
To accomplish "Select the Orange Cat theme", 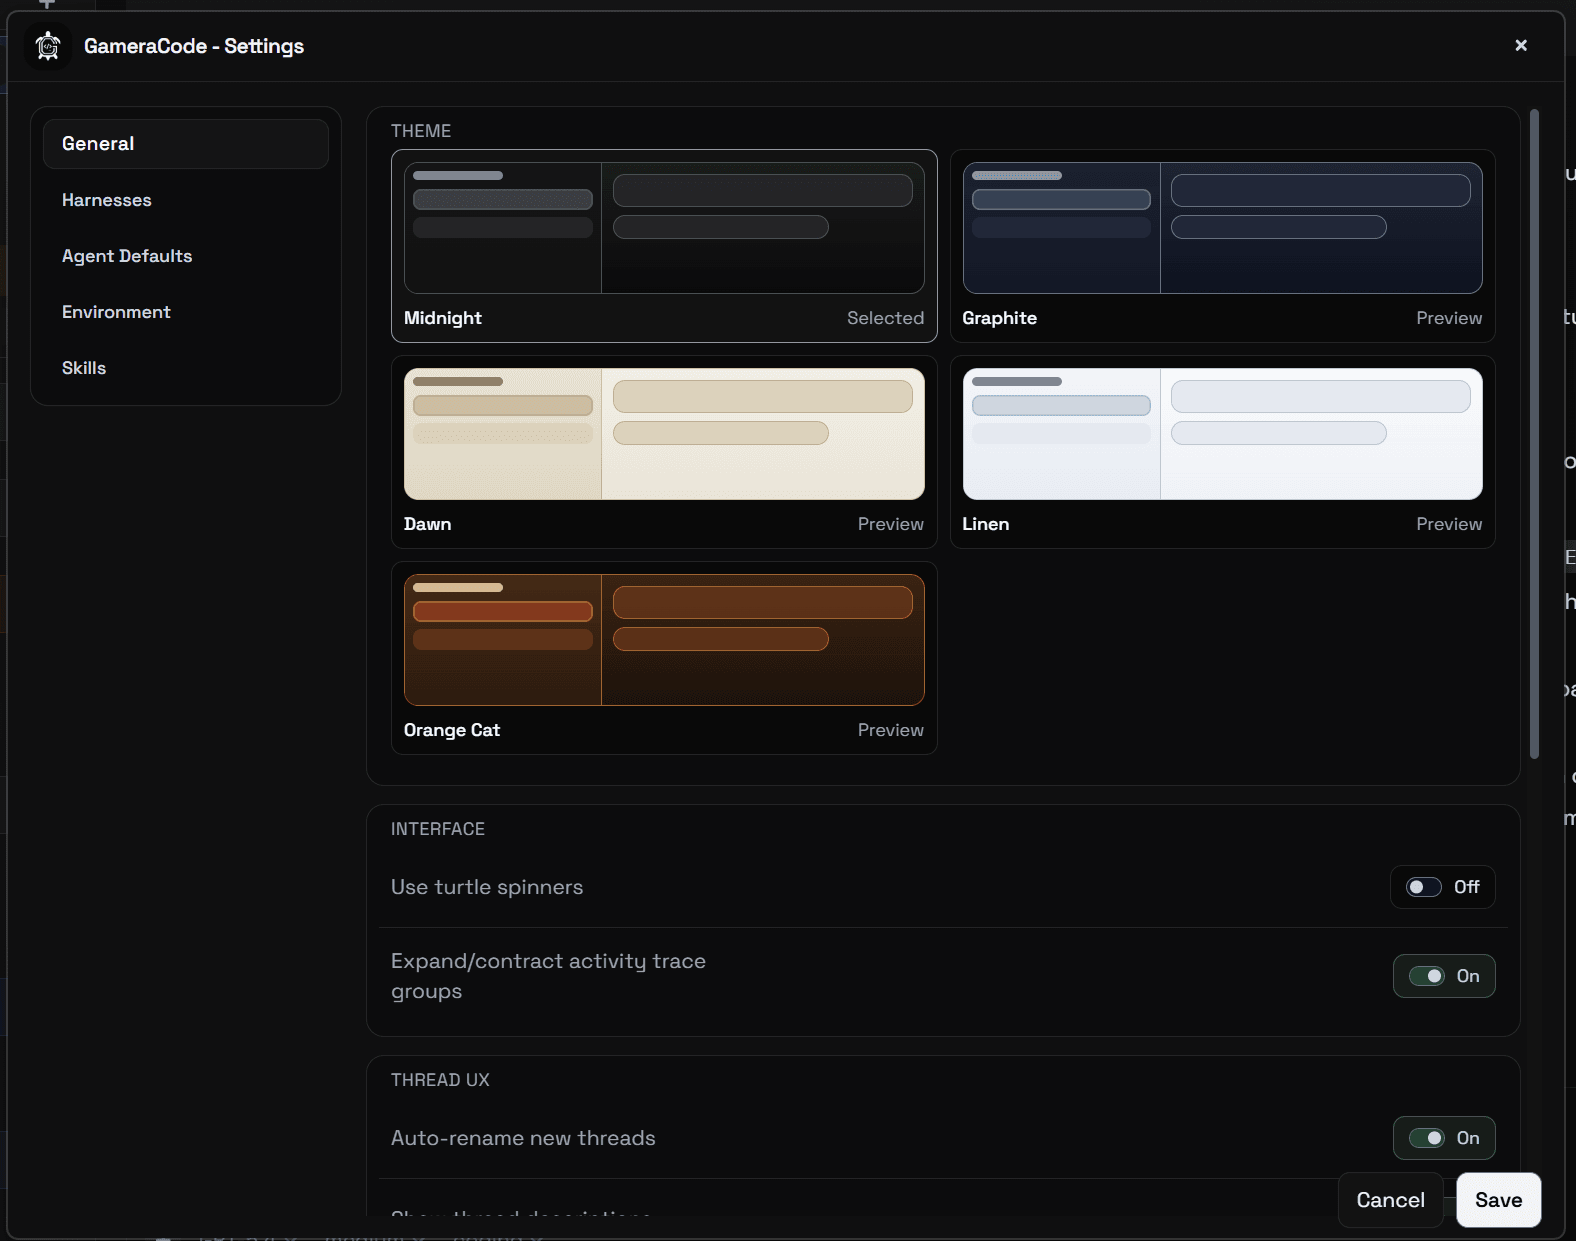I will (x=664, y=658).
